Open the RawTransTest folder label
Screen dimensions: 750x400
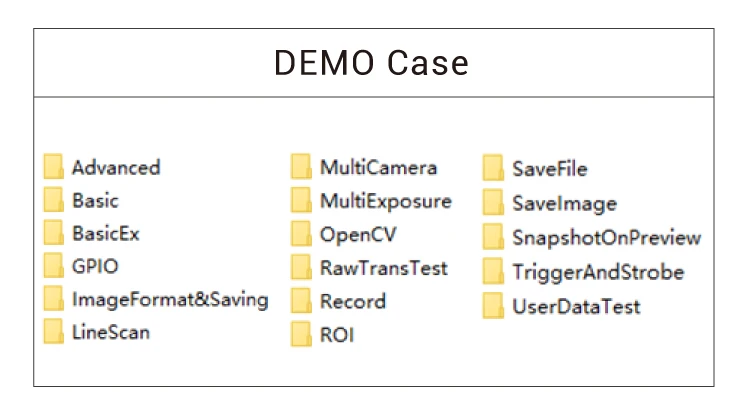tap(383, 267)
